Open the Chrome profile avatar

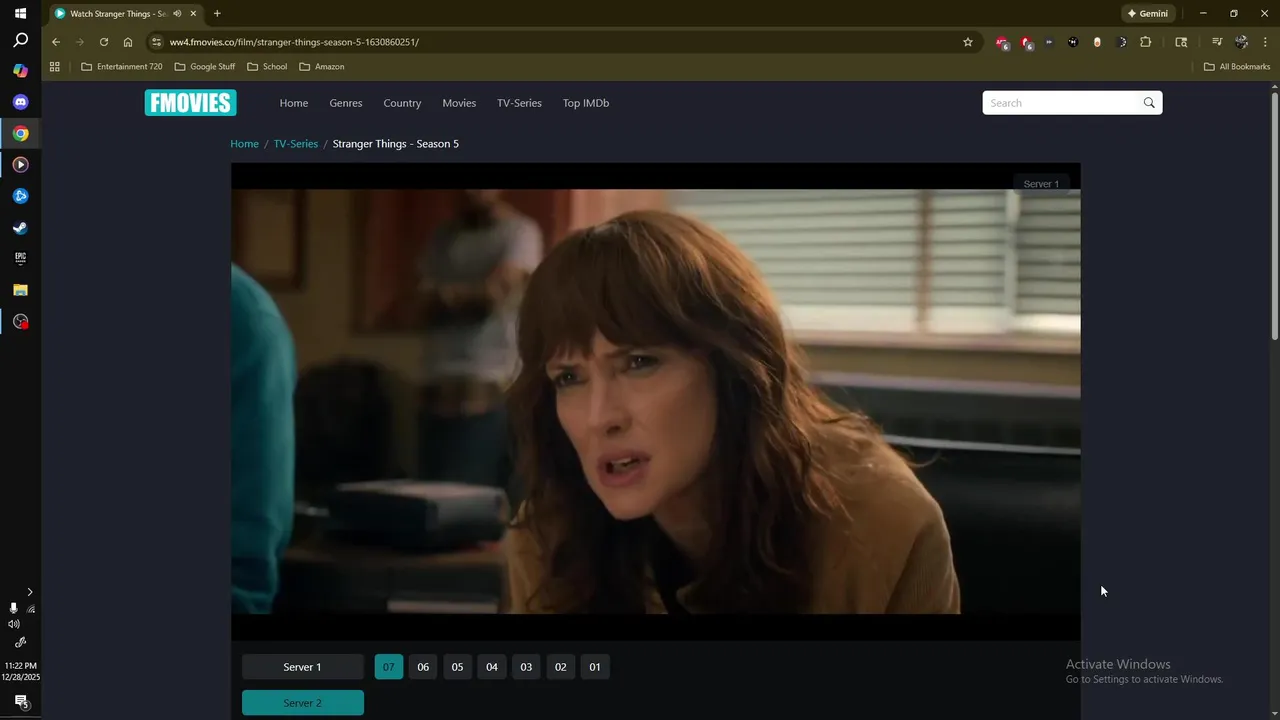coord(1241,42)
